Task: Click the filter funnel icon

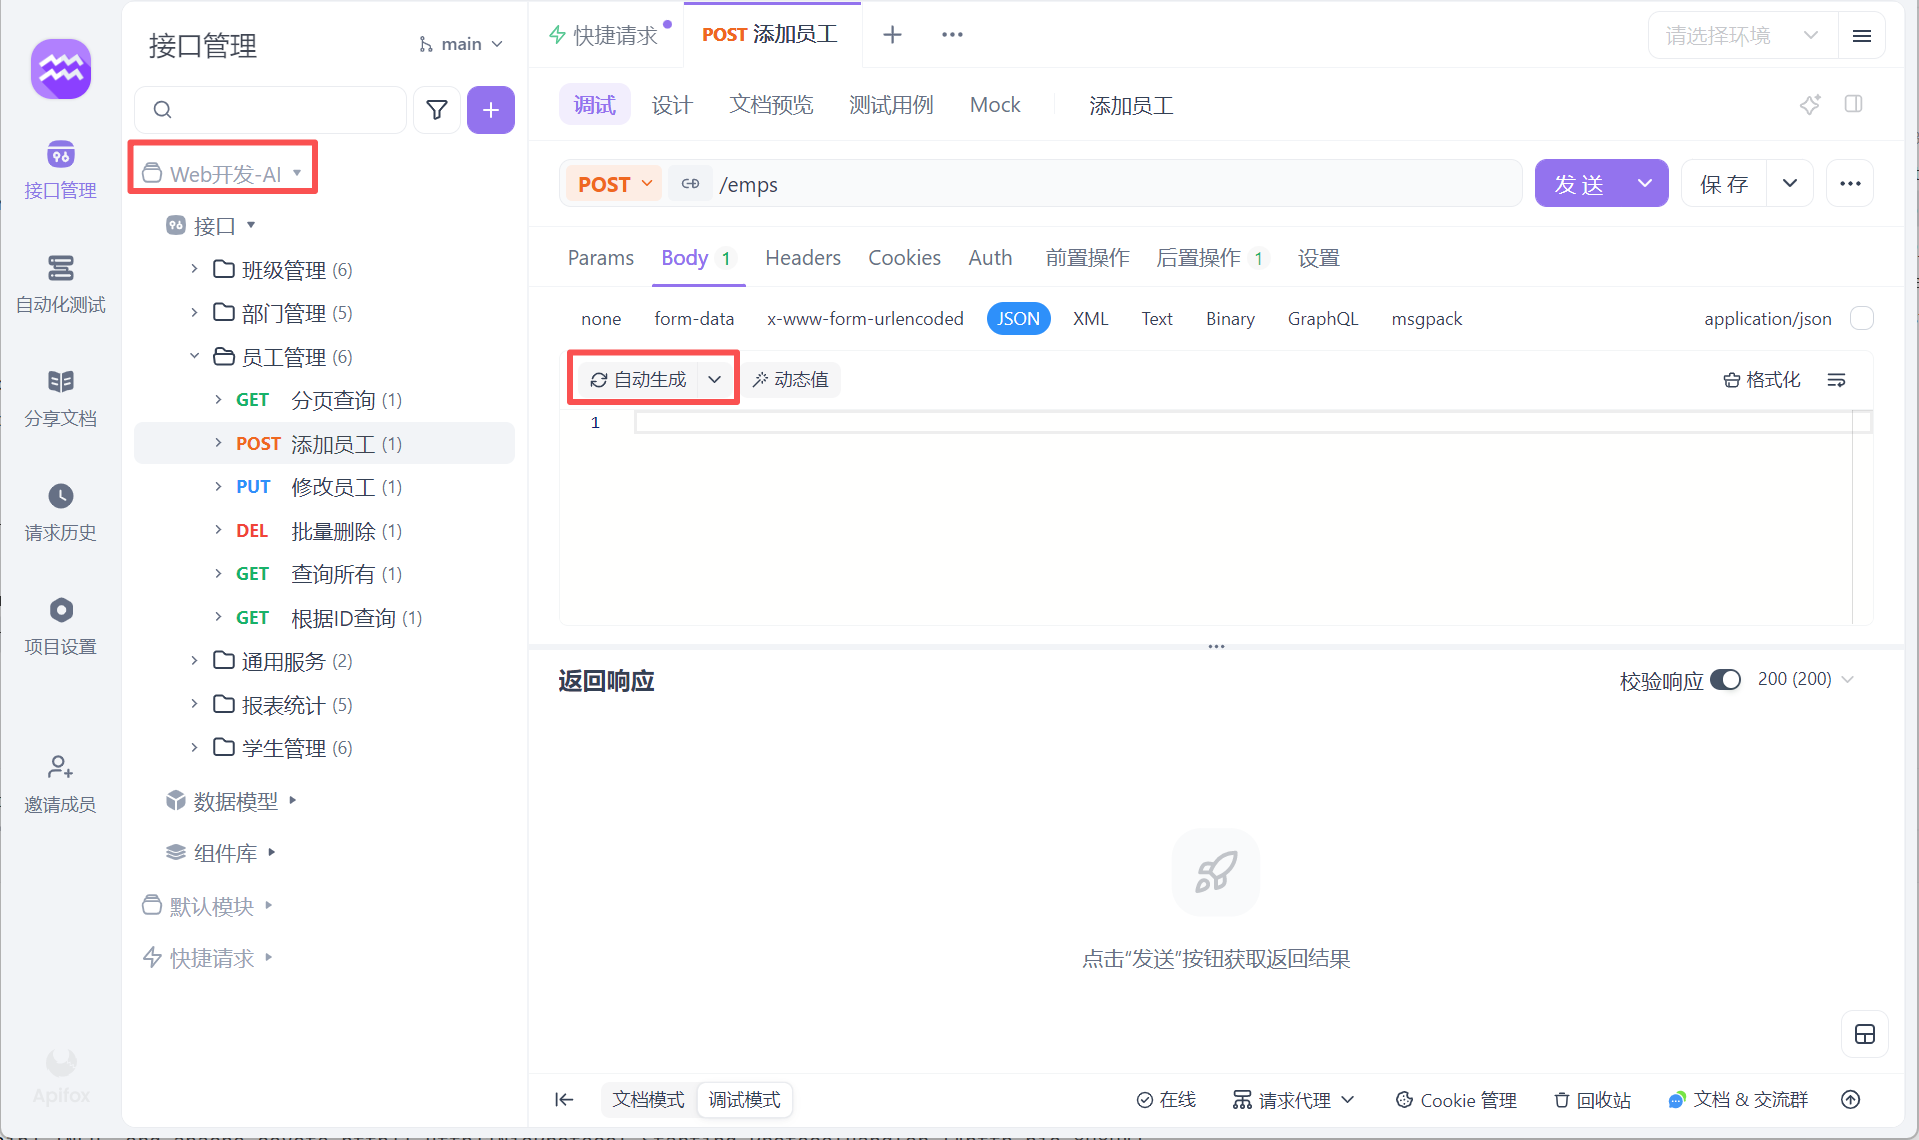Action: pyautogui.click(x=437, y=110)
